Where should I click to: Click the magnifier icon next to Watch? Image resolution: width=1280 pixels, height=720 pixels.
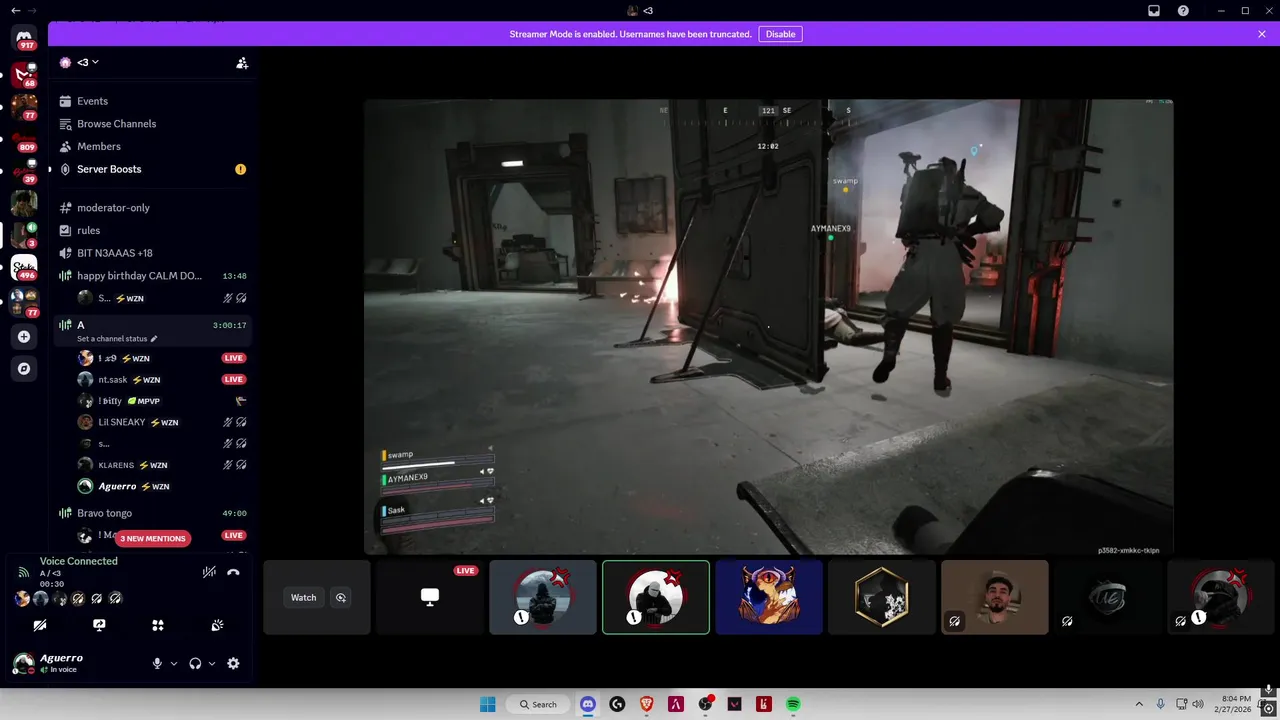[x=341, y=598]
